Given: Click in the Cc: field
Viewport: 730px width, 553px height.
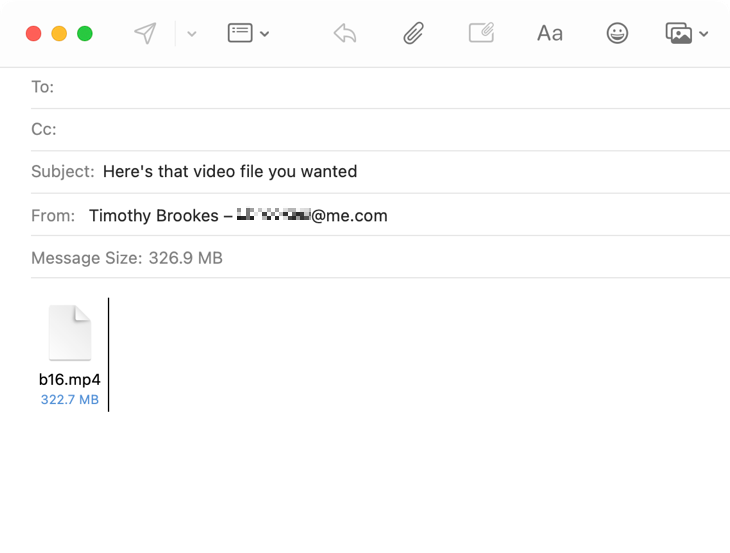Looking at the screenshot, I should (x=390, y=129).
